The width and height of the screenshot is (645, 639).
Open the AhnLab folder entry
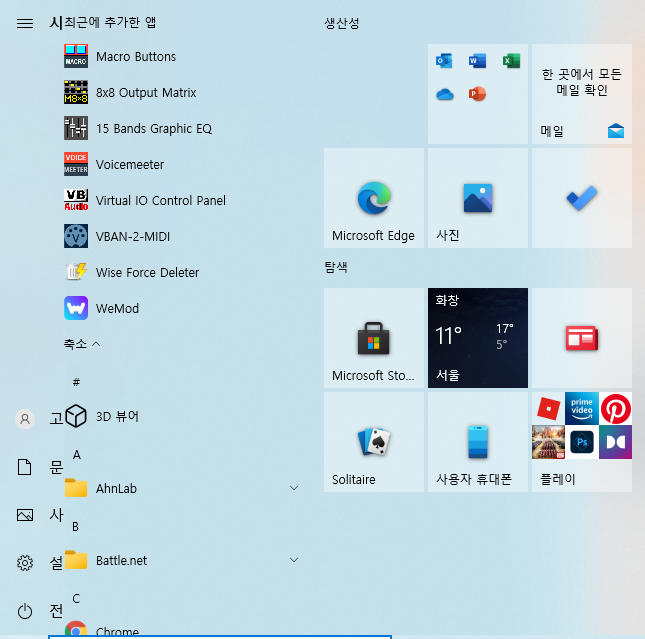tap(181, 488)
